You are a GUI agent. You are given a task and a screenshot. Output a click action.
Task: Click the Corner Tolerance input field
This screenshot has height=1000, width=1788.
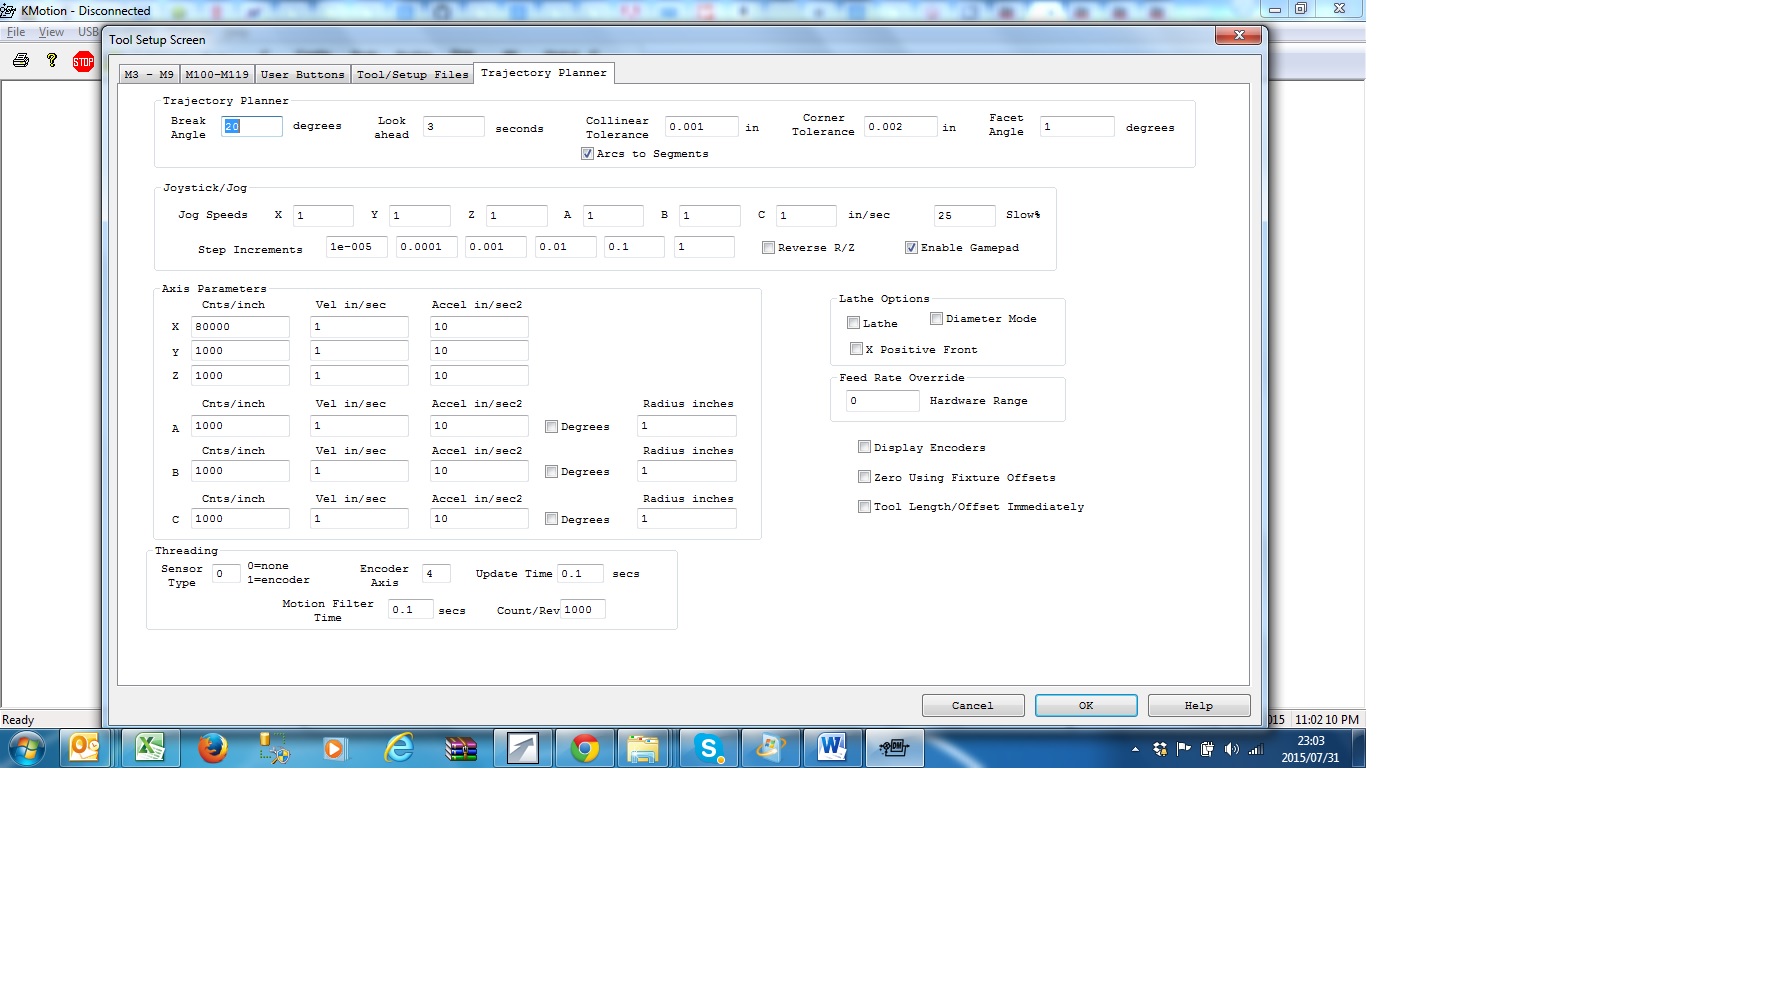click(900, 127)
